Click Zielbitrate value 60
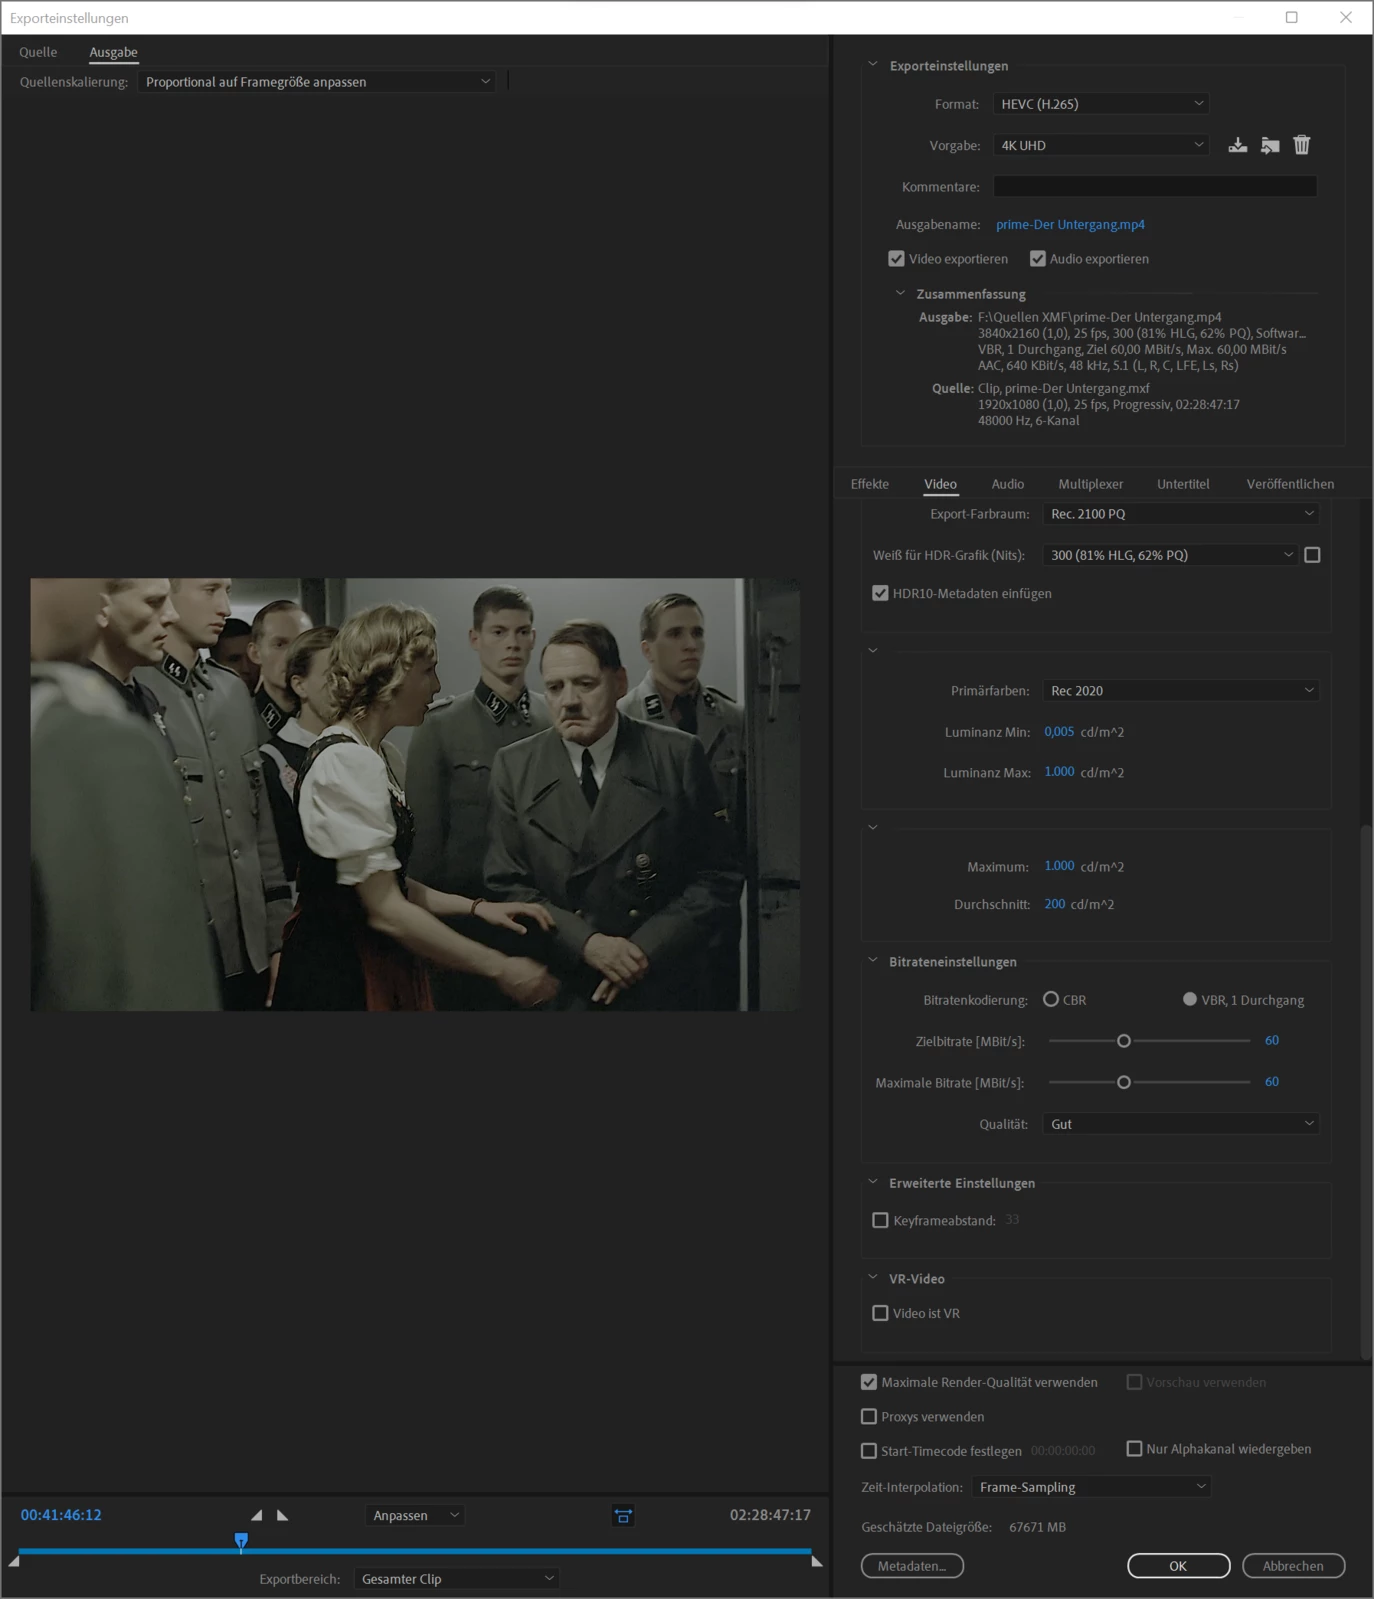This screenshot has height=1599, width=1374. click(x=1272, y=1041)
